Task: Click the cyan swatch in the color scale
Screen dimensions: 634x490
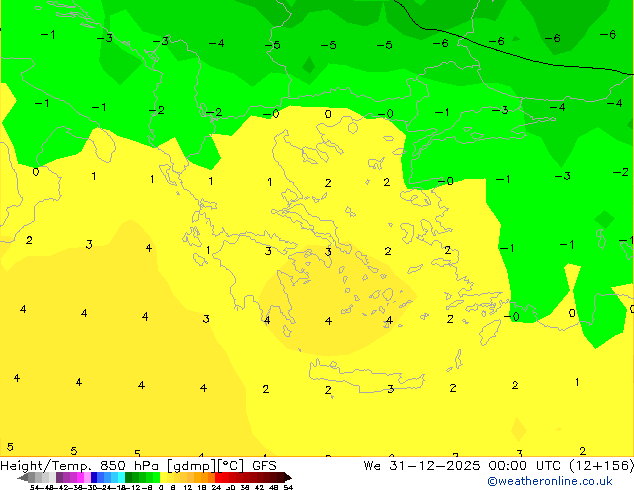Action: pos(122,477)
